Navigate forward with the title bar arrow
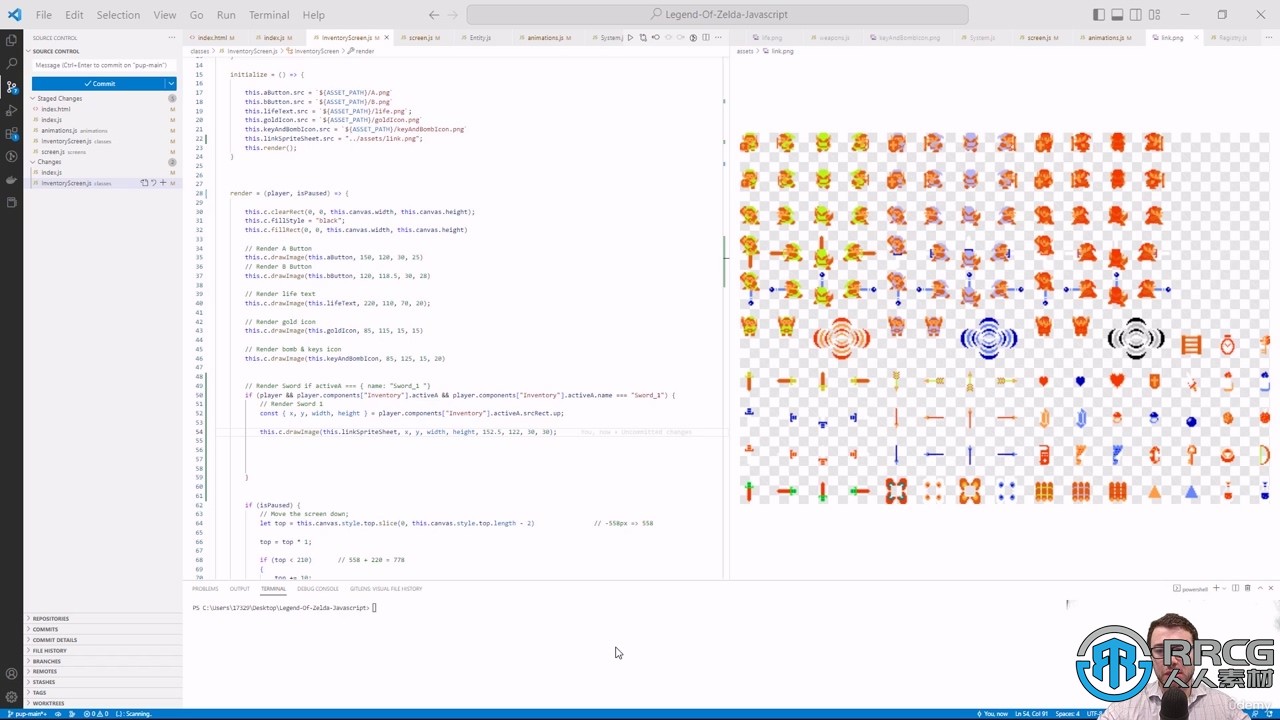Viewport: 1280px width, 720px height. [x=454, y=15]
